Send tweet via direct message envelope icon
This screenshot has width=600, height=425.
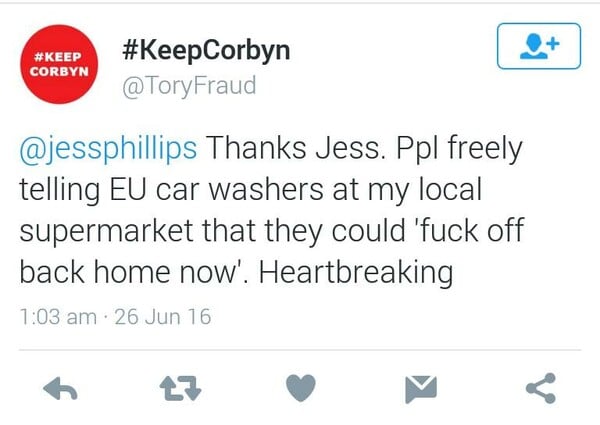pyautogui.click(x=421, y=389)
